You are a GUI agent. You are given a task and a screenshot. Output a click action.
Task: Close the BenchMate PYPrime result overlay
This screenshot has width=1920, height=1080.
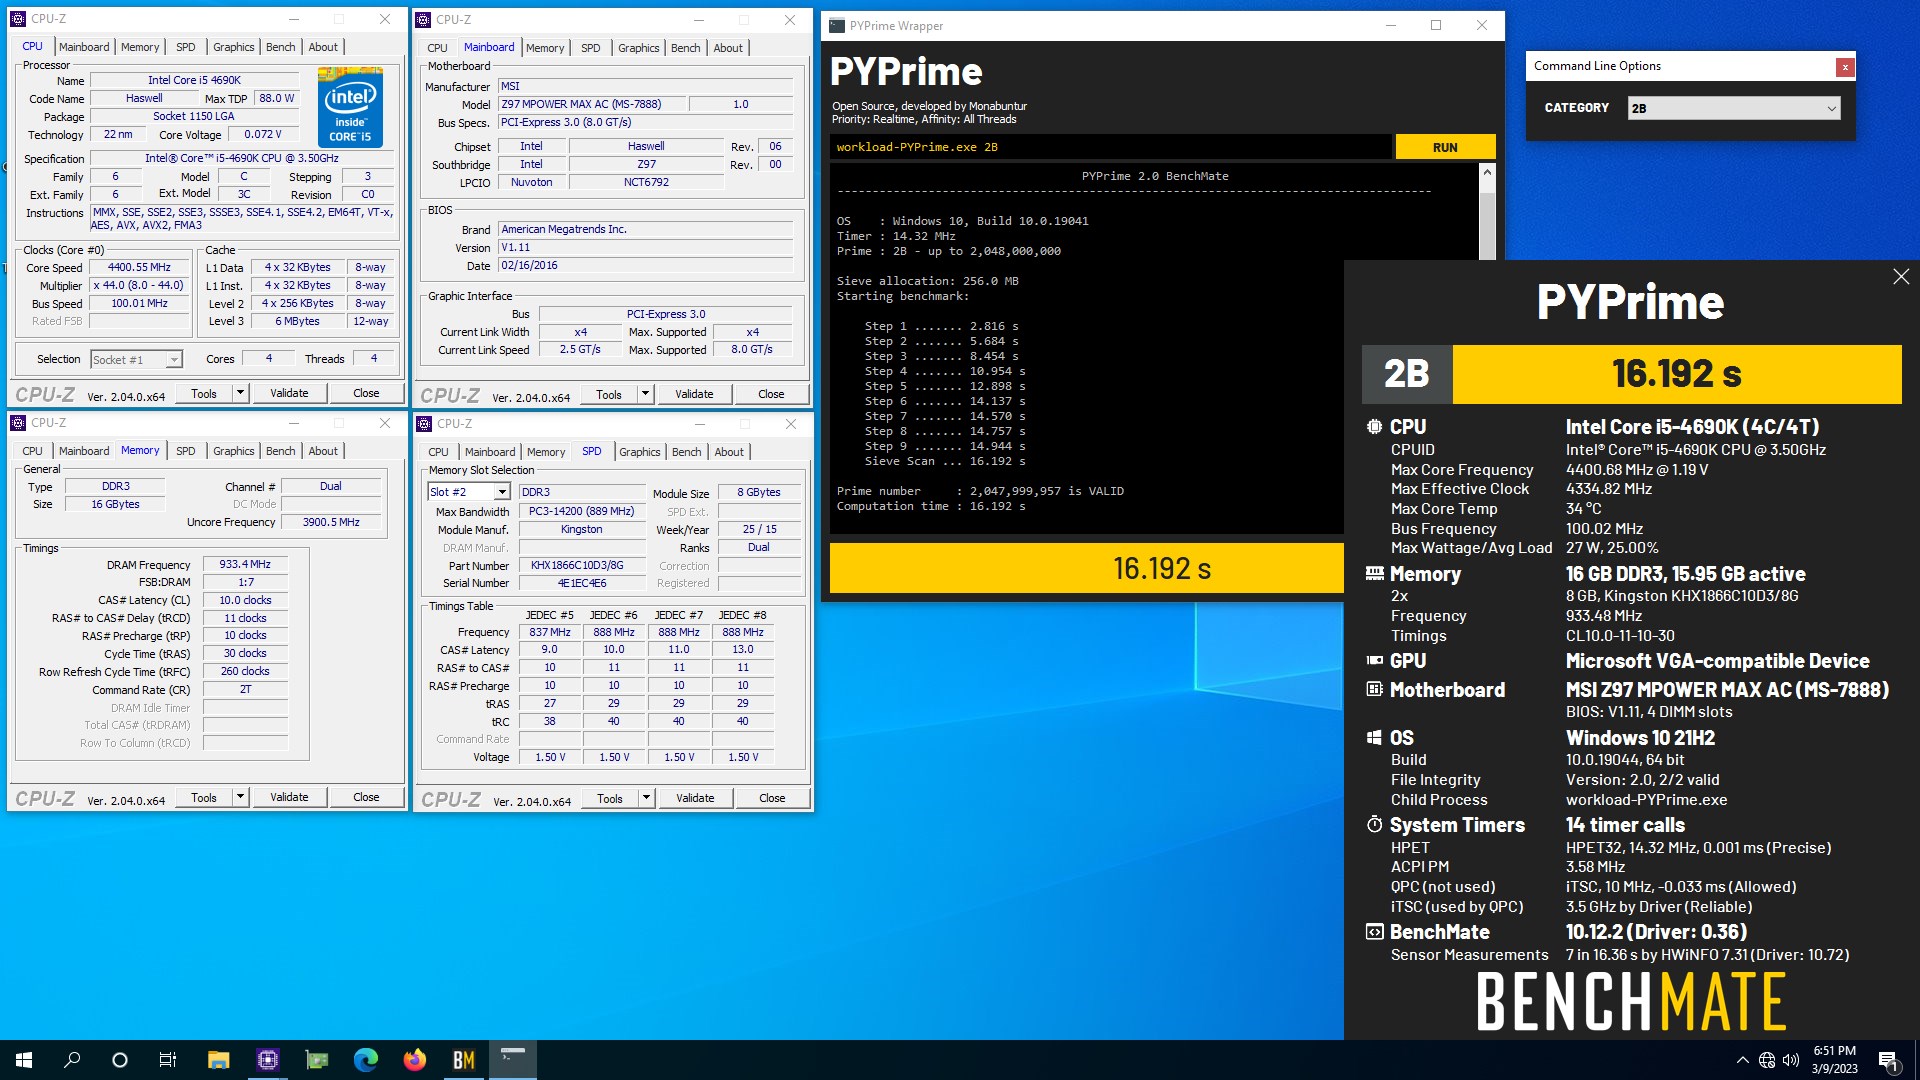[x=1901, y=277]
